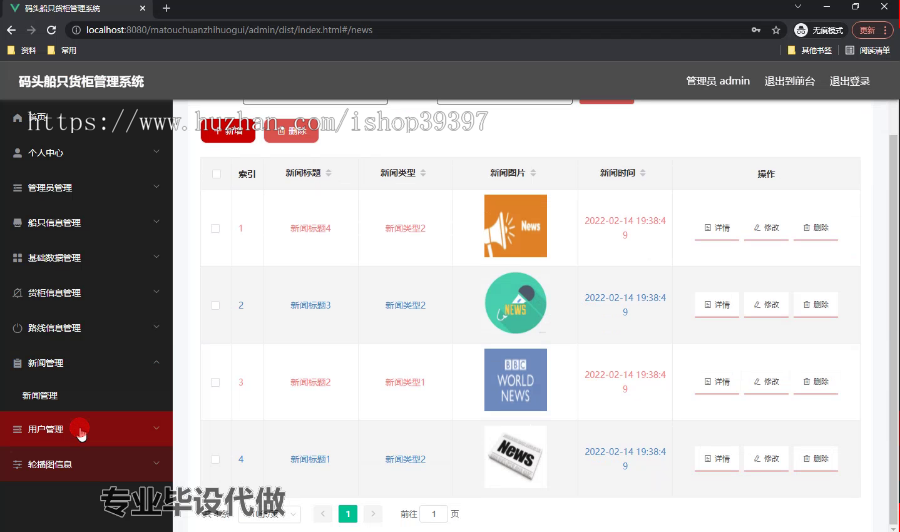
Task: Sort table by 新闻标题 column arrows
Action: 328,173
